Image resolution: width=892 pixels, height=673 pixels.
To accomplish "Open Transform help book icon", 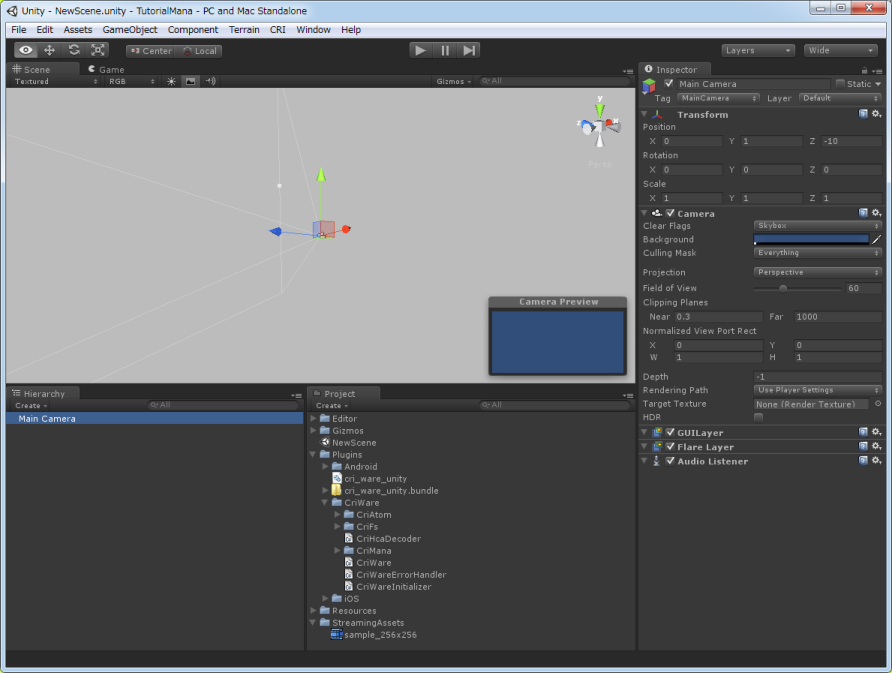I will [x=863, y=114].
